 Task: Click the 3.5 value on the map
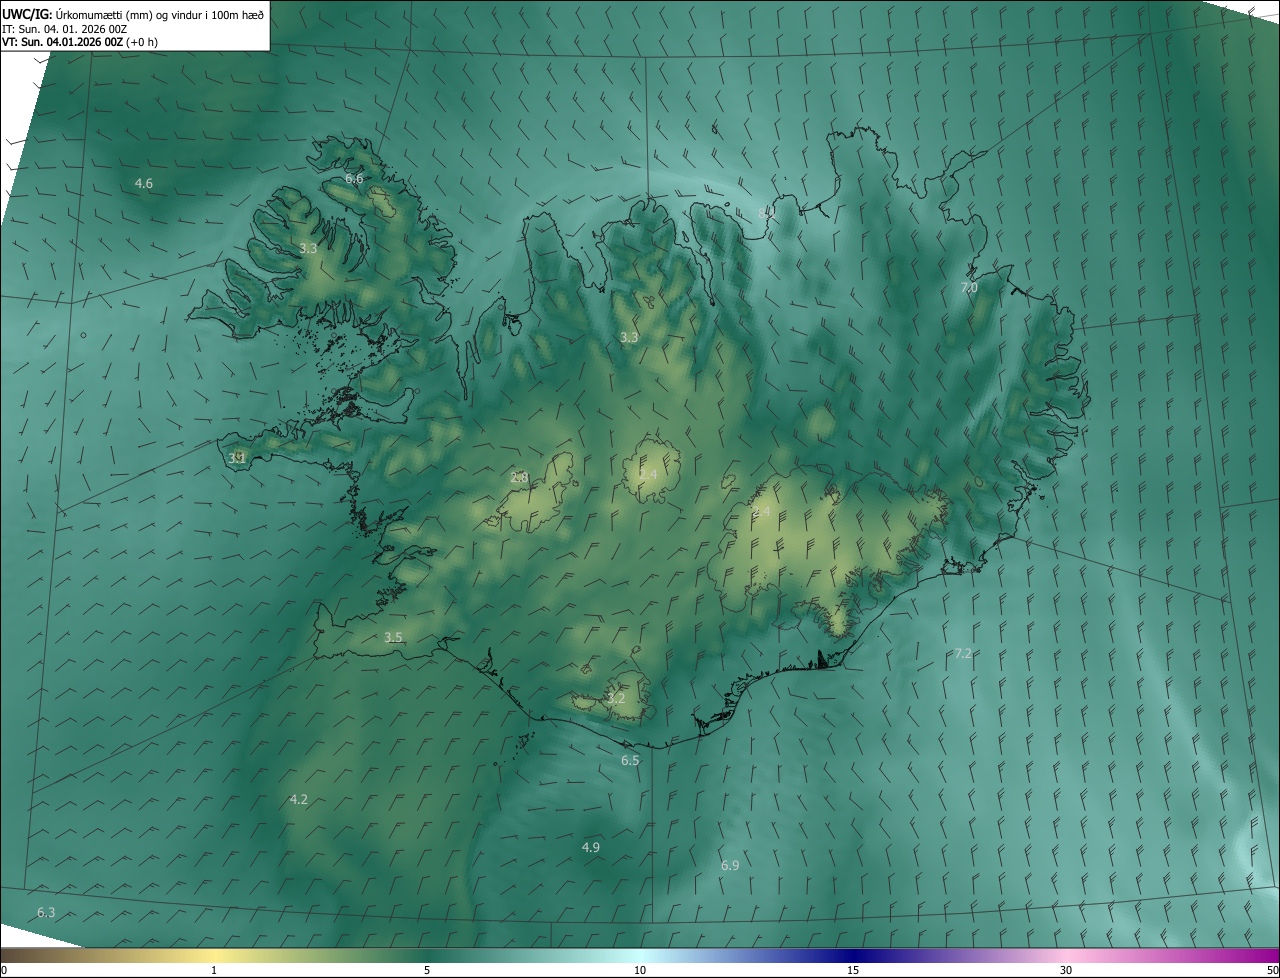click(x=394, y=637)
